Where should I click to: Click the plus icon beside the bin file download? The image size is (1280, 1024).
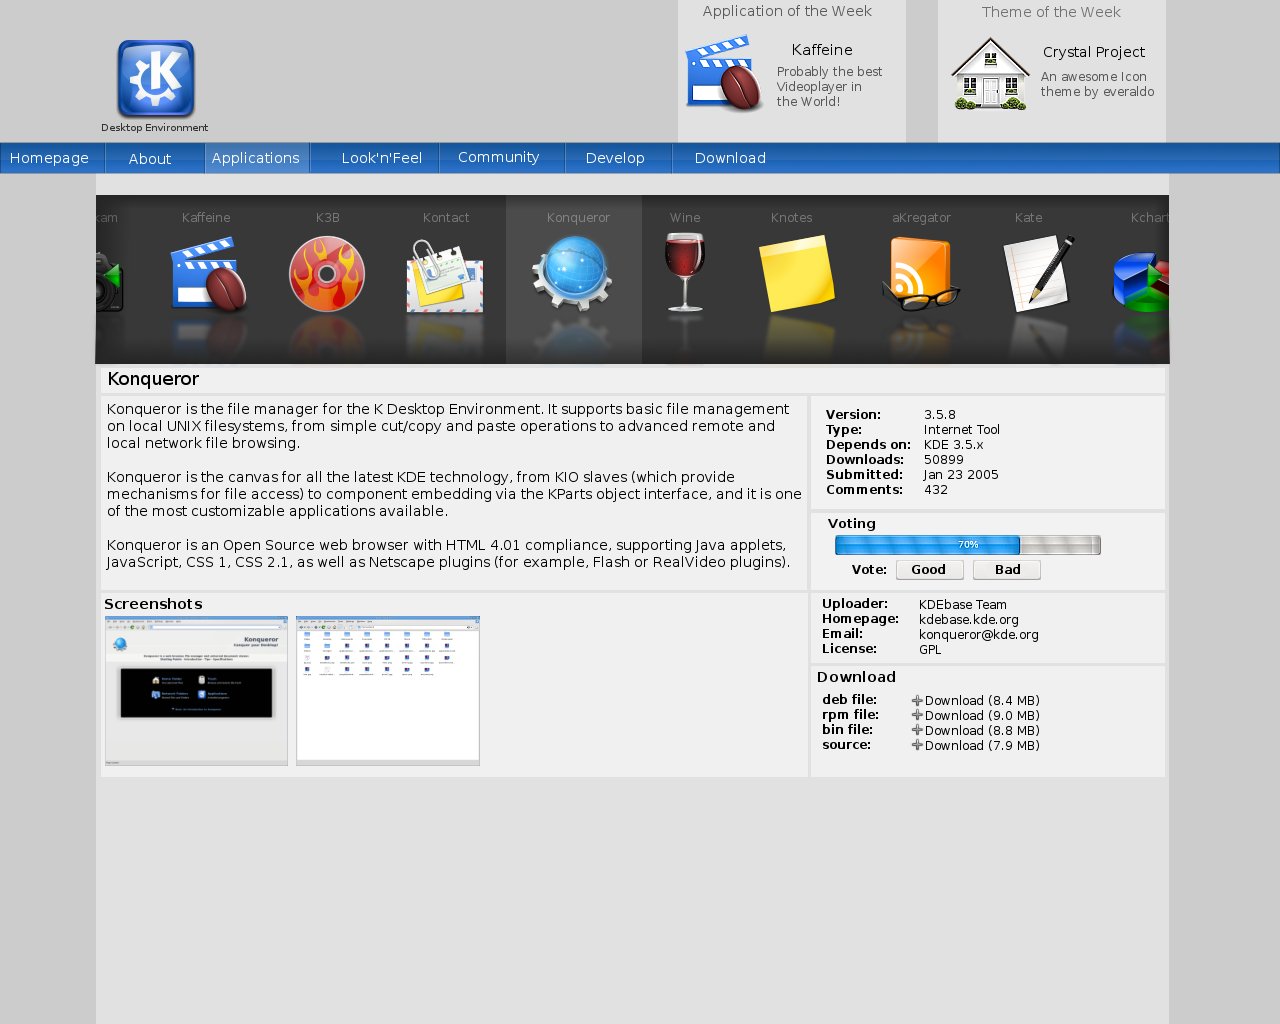[917, 731]
